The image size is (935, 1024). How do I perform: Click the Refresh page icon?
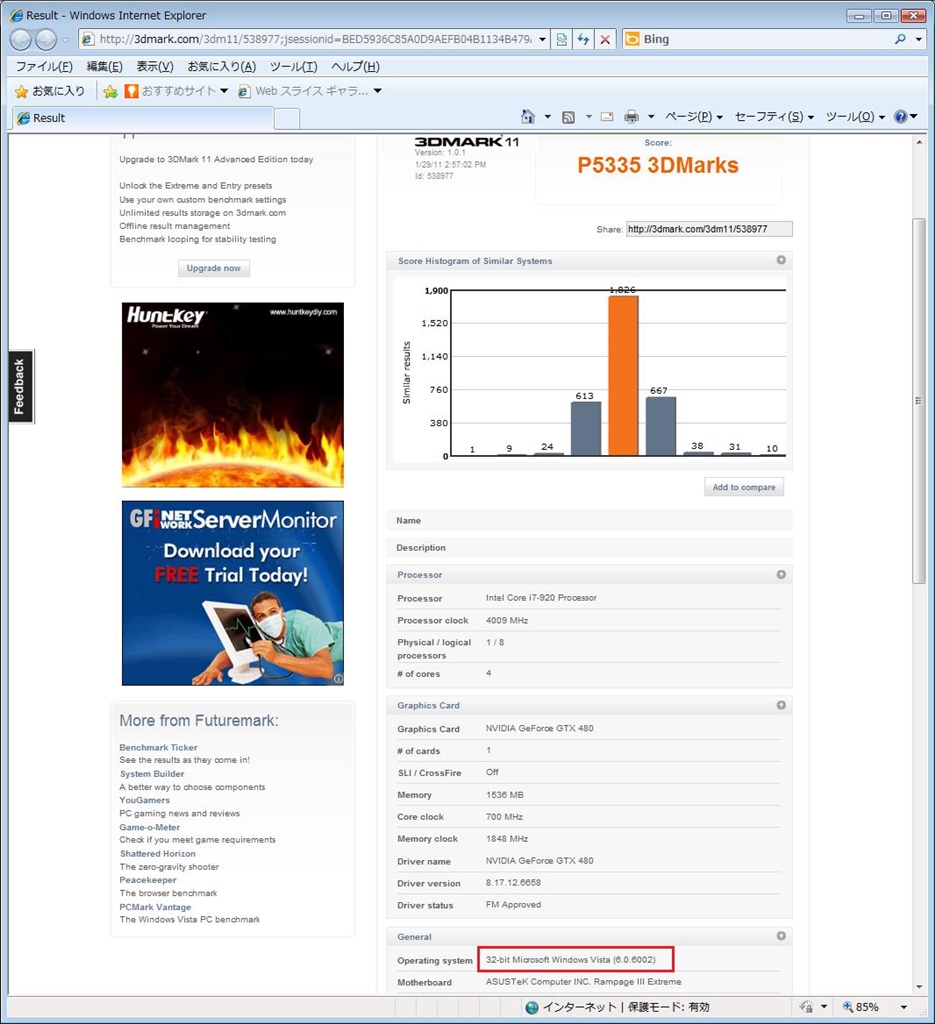pos(583,40)
